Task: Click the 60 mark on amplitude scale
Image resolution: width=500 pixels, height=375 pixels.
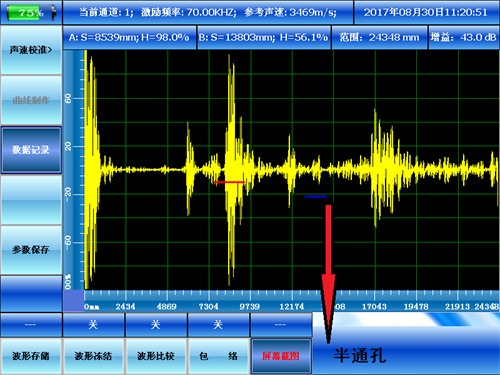Action: tap(68, 98)
